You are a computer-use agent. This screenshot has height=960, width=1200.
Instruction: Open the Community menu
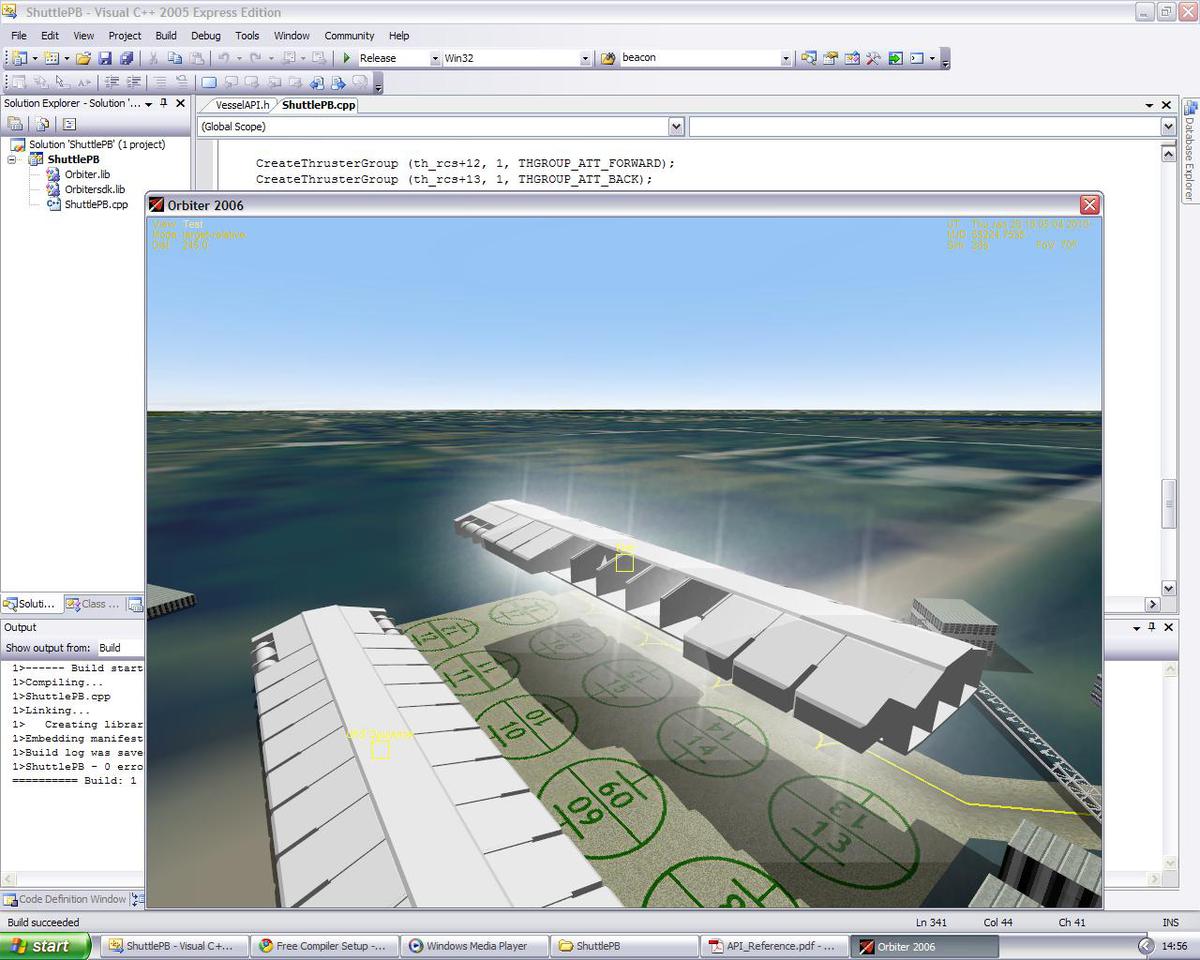pos(349,35)
